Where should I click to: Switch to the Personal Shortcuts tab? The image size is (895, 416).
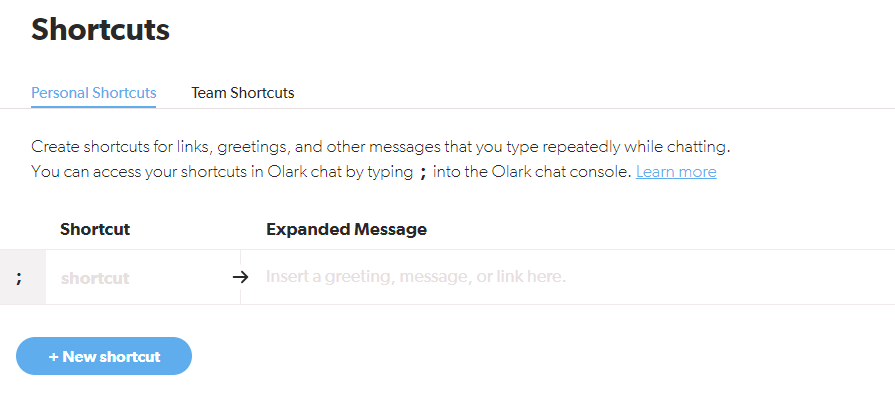pyautogui.click(x=93, y=93)
